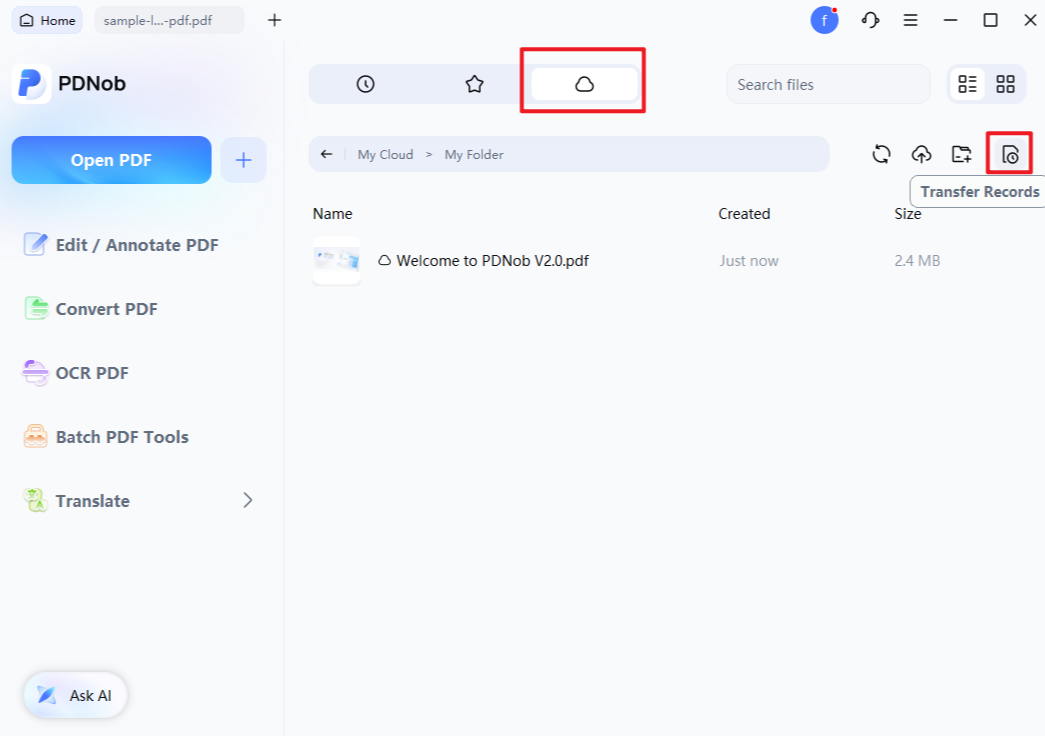
Task: Click the Convert PDF green icon
Action: point(36,309)
